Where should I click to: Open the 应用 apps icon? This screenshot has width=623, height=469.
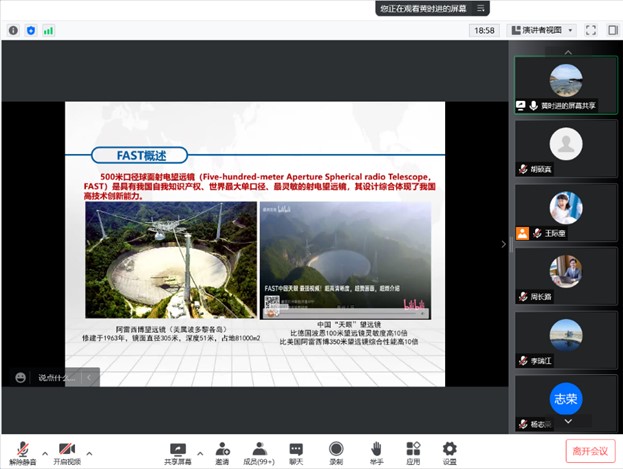pos(413,451)
